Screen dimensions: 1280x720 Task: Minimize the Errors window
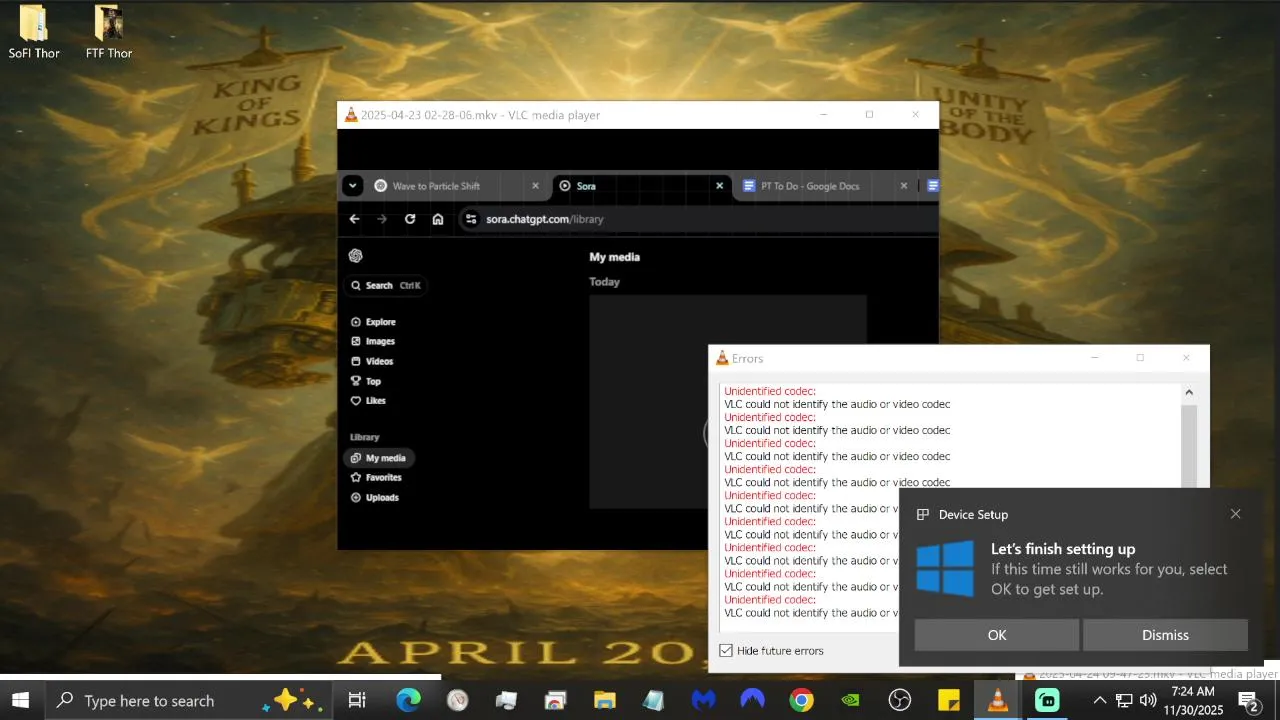pyautogui.click(x=1094, y=358)
